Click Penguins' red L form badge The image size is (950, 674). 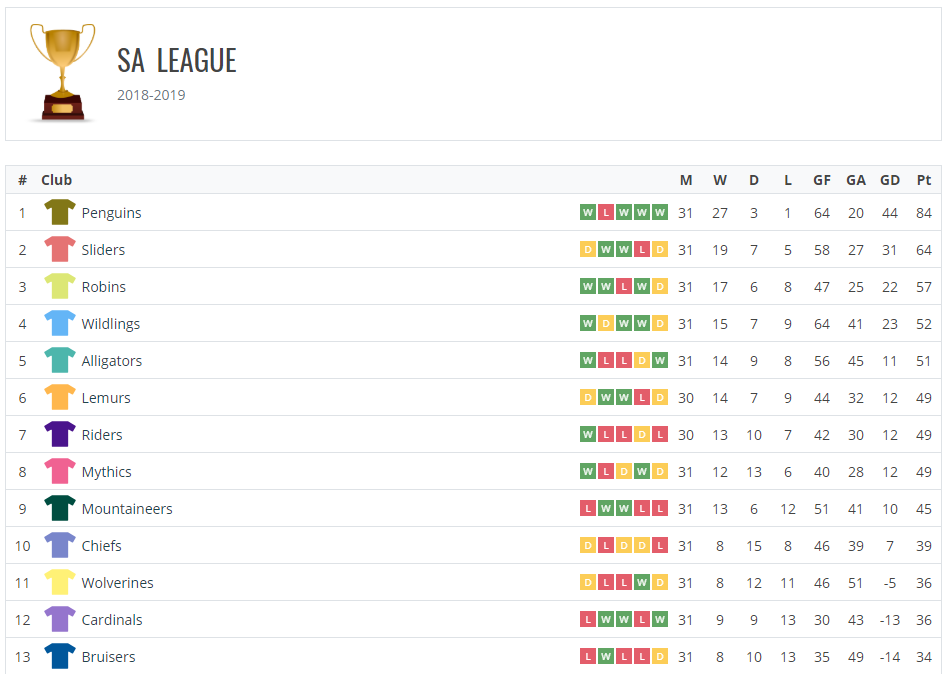click(x=606, y=212)
